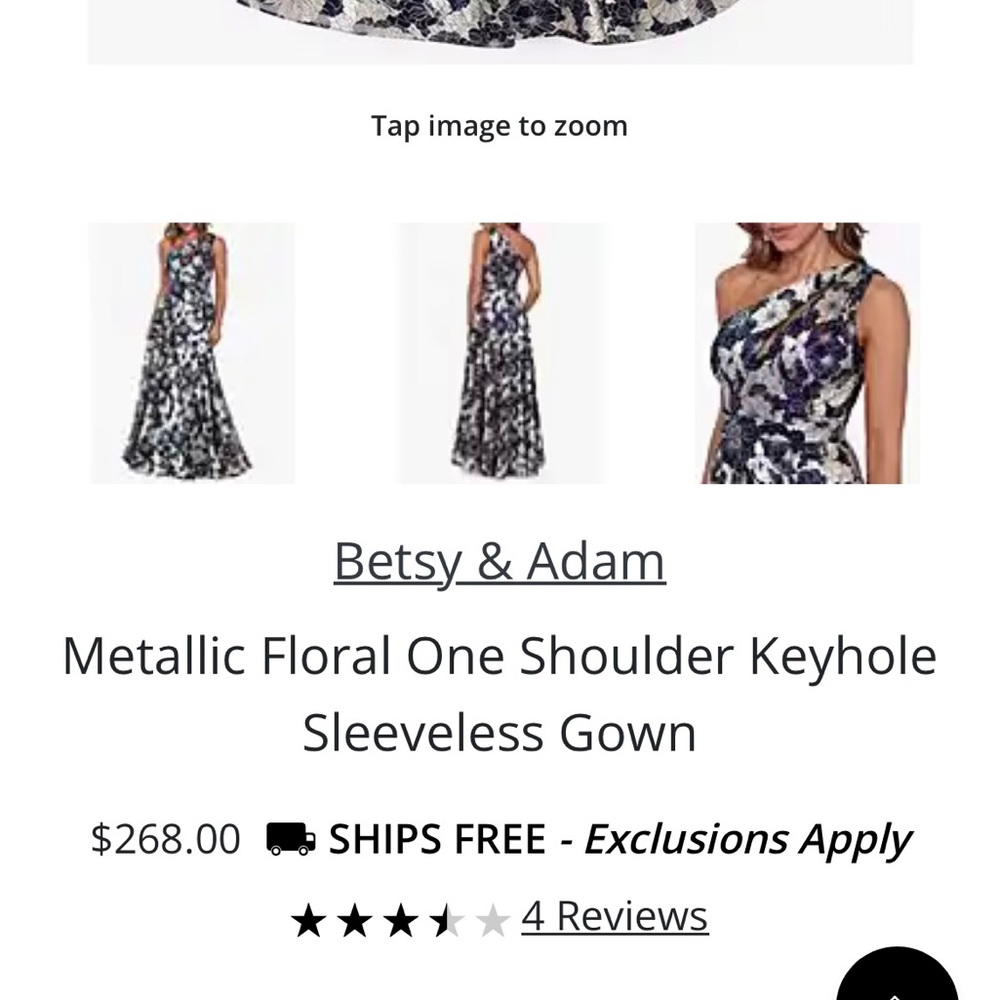Select the empty gray fifth star

tap(494, 913)
